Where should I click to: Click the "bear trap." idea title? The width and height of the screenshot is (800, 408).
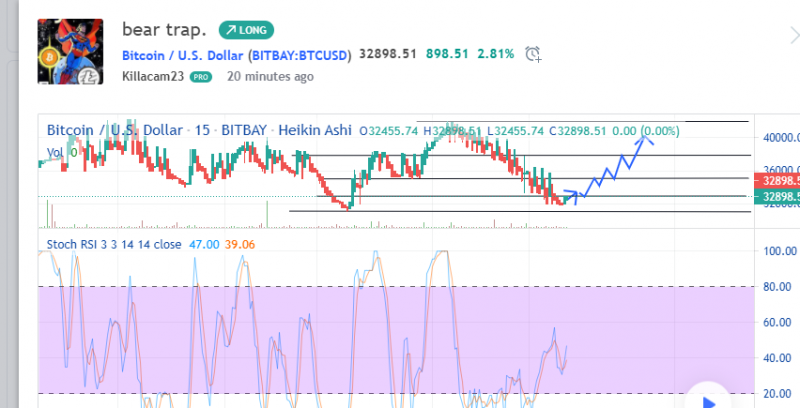[164, 29]
